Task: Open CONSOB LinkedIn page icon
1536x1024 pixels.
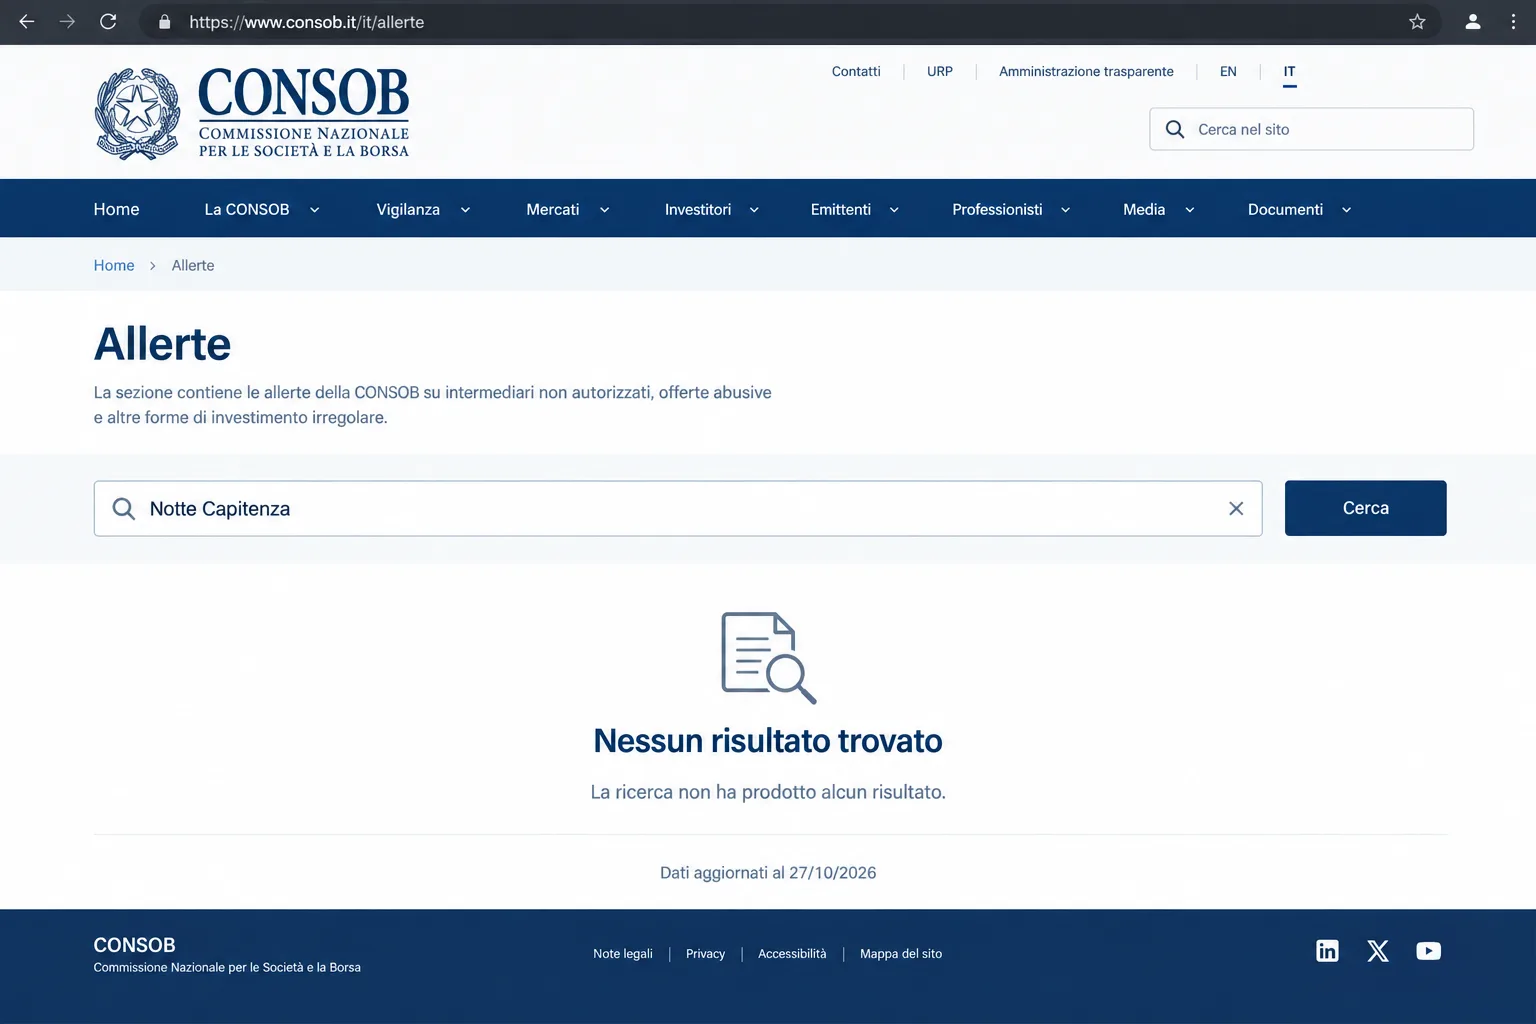Action: pyautogui.click(x=1327, y=951)
